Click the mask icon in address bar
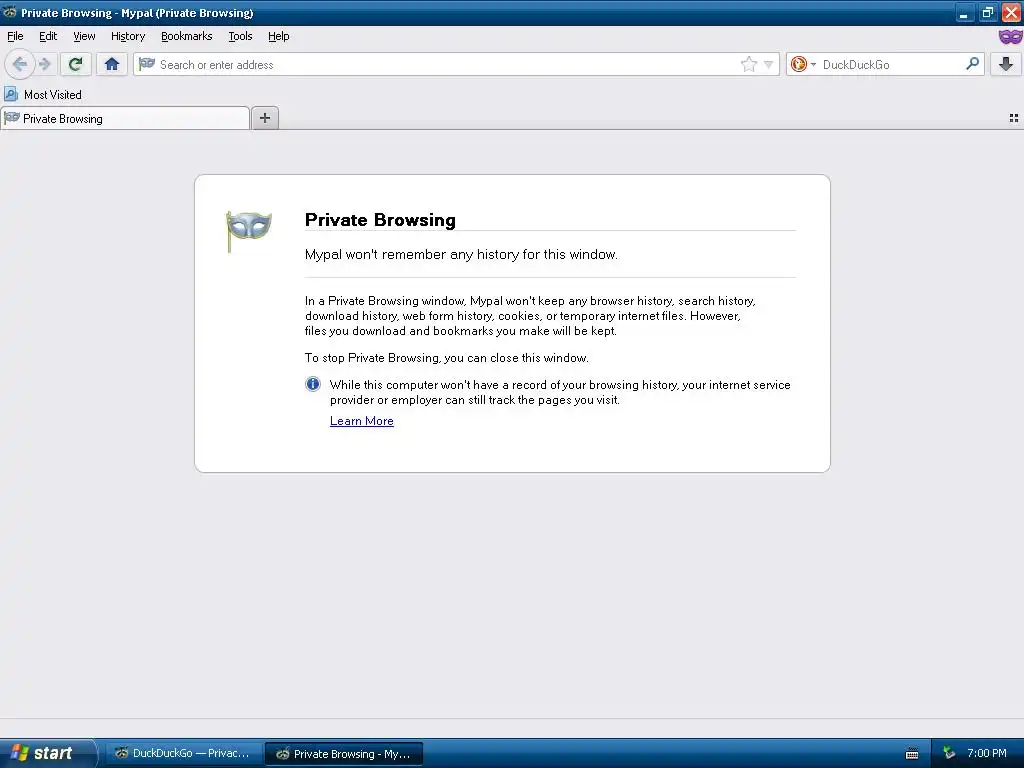This screenshot has width=1024, height=768. (147, 63)
